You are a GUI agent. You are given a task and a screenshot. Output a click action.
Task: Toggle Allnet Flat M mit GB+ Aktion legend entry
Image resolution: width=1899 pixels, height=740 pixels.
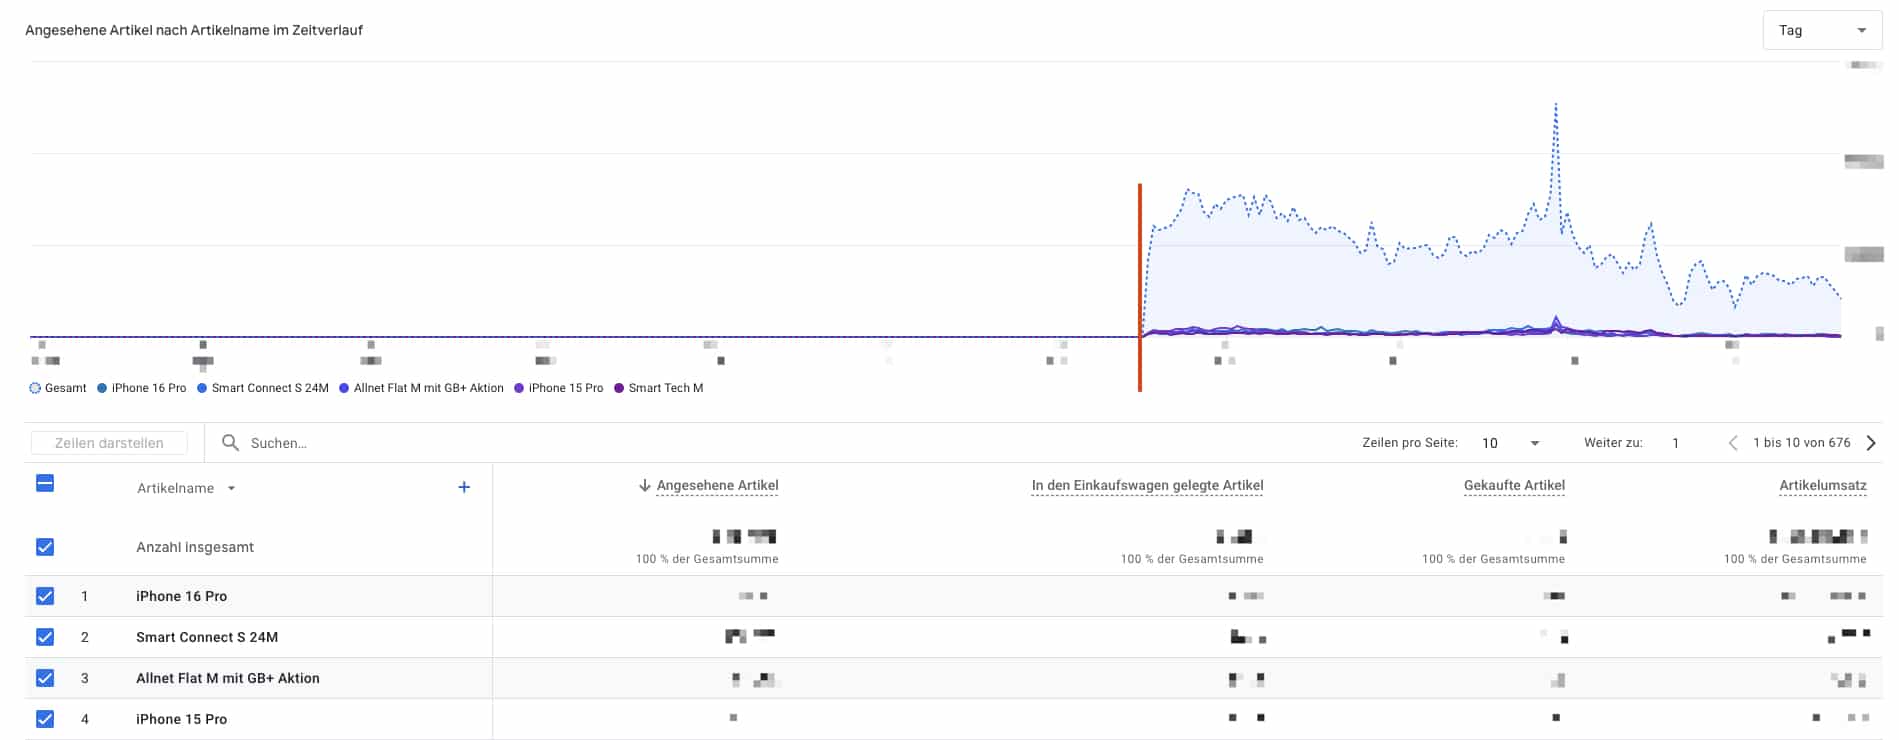(421, 388)
